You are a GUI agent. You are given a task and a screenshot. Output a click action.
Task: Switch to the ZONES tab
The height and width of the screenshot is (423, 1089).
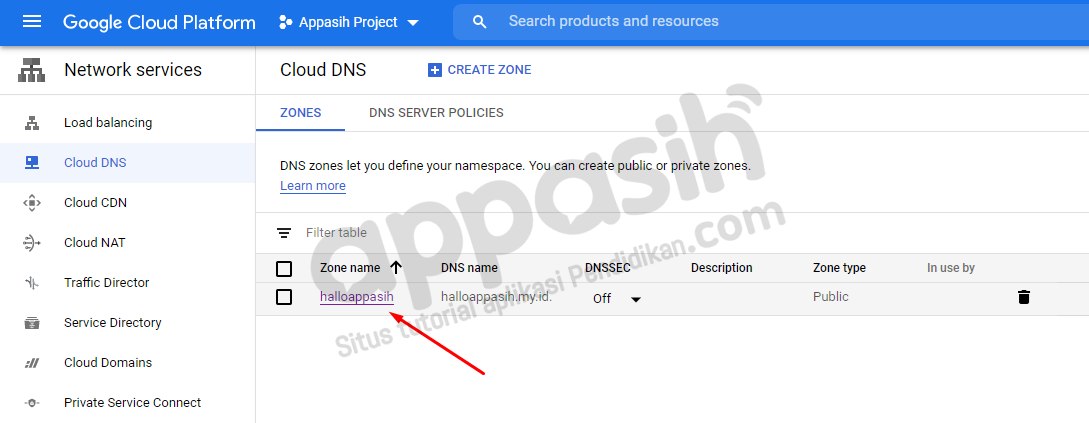pyautogui.click(x=300, y=113)
